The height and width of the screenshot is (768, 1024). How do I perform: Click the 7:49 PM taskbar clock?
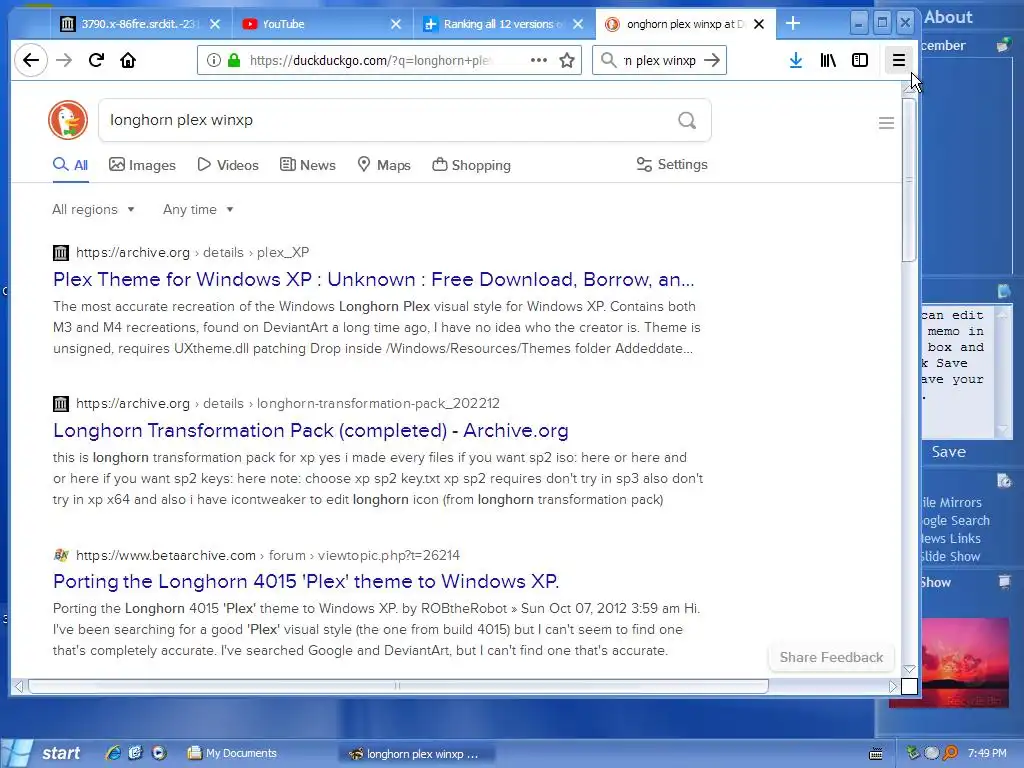click(987, 753)
